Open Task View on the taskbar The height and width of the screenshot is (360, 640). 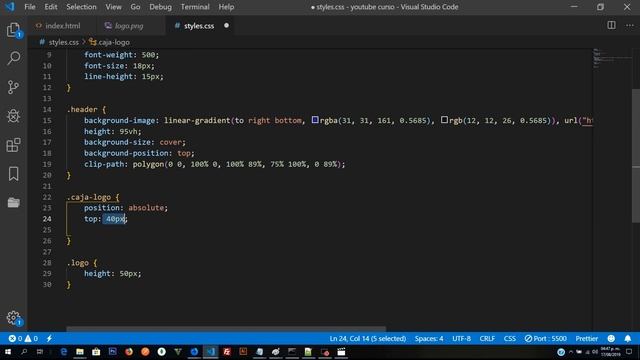tap(40, 352)
